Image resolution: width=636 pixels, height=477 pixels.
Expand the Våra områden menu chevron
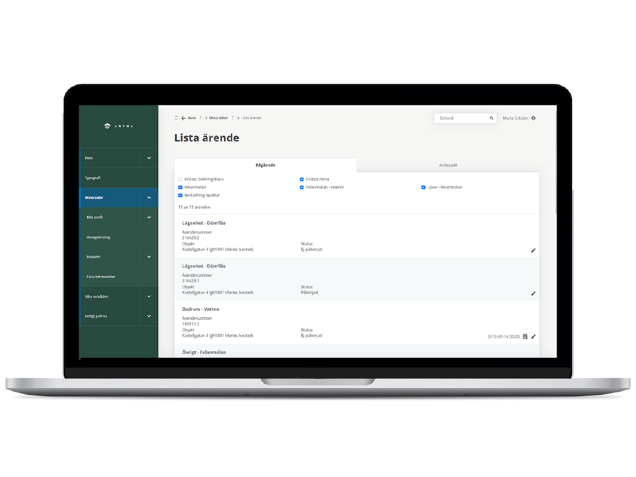149,297
